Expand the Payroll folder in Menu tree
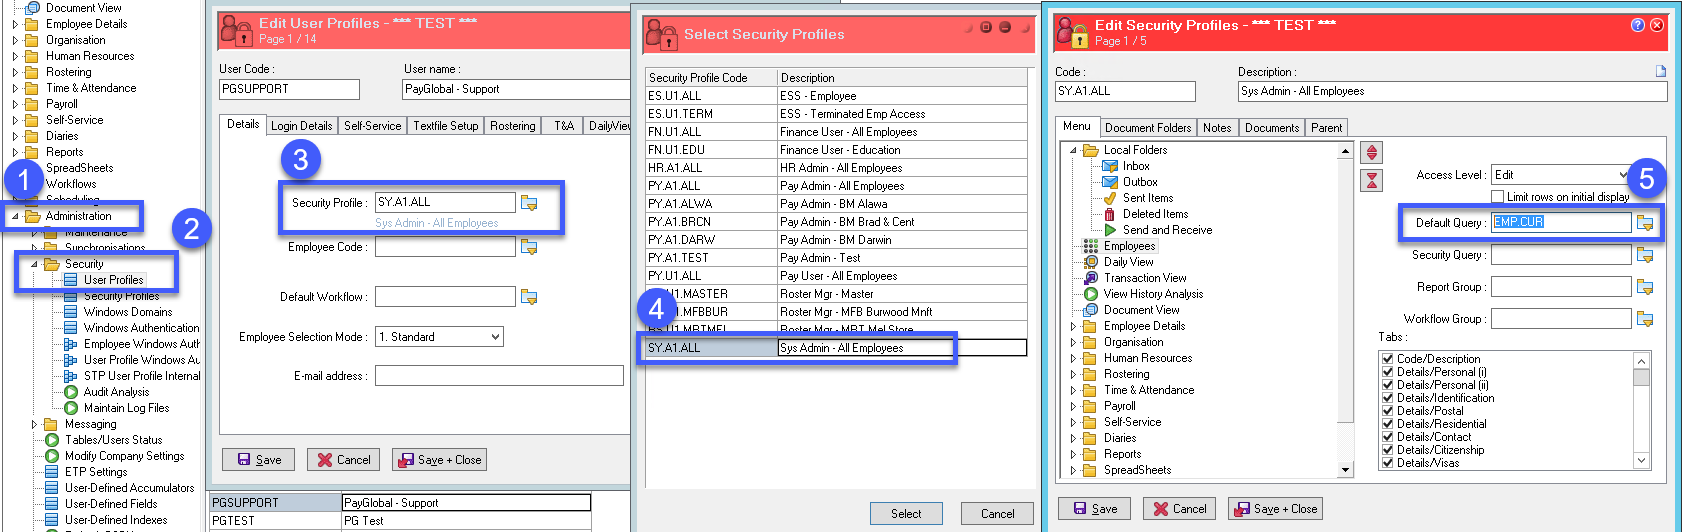The width and height of the screenshot is (1683, 532). point(1074,406)
